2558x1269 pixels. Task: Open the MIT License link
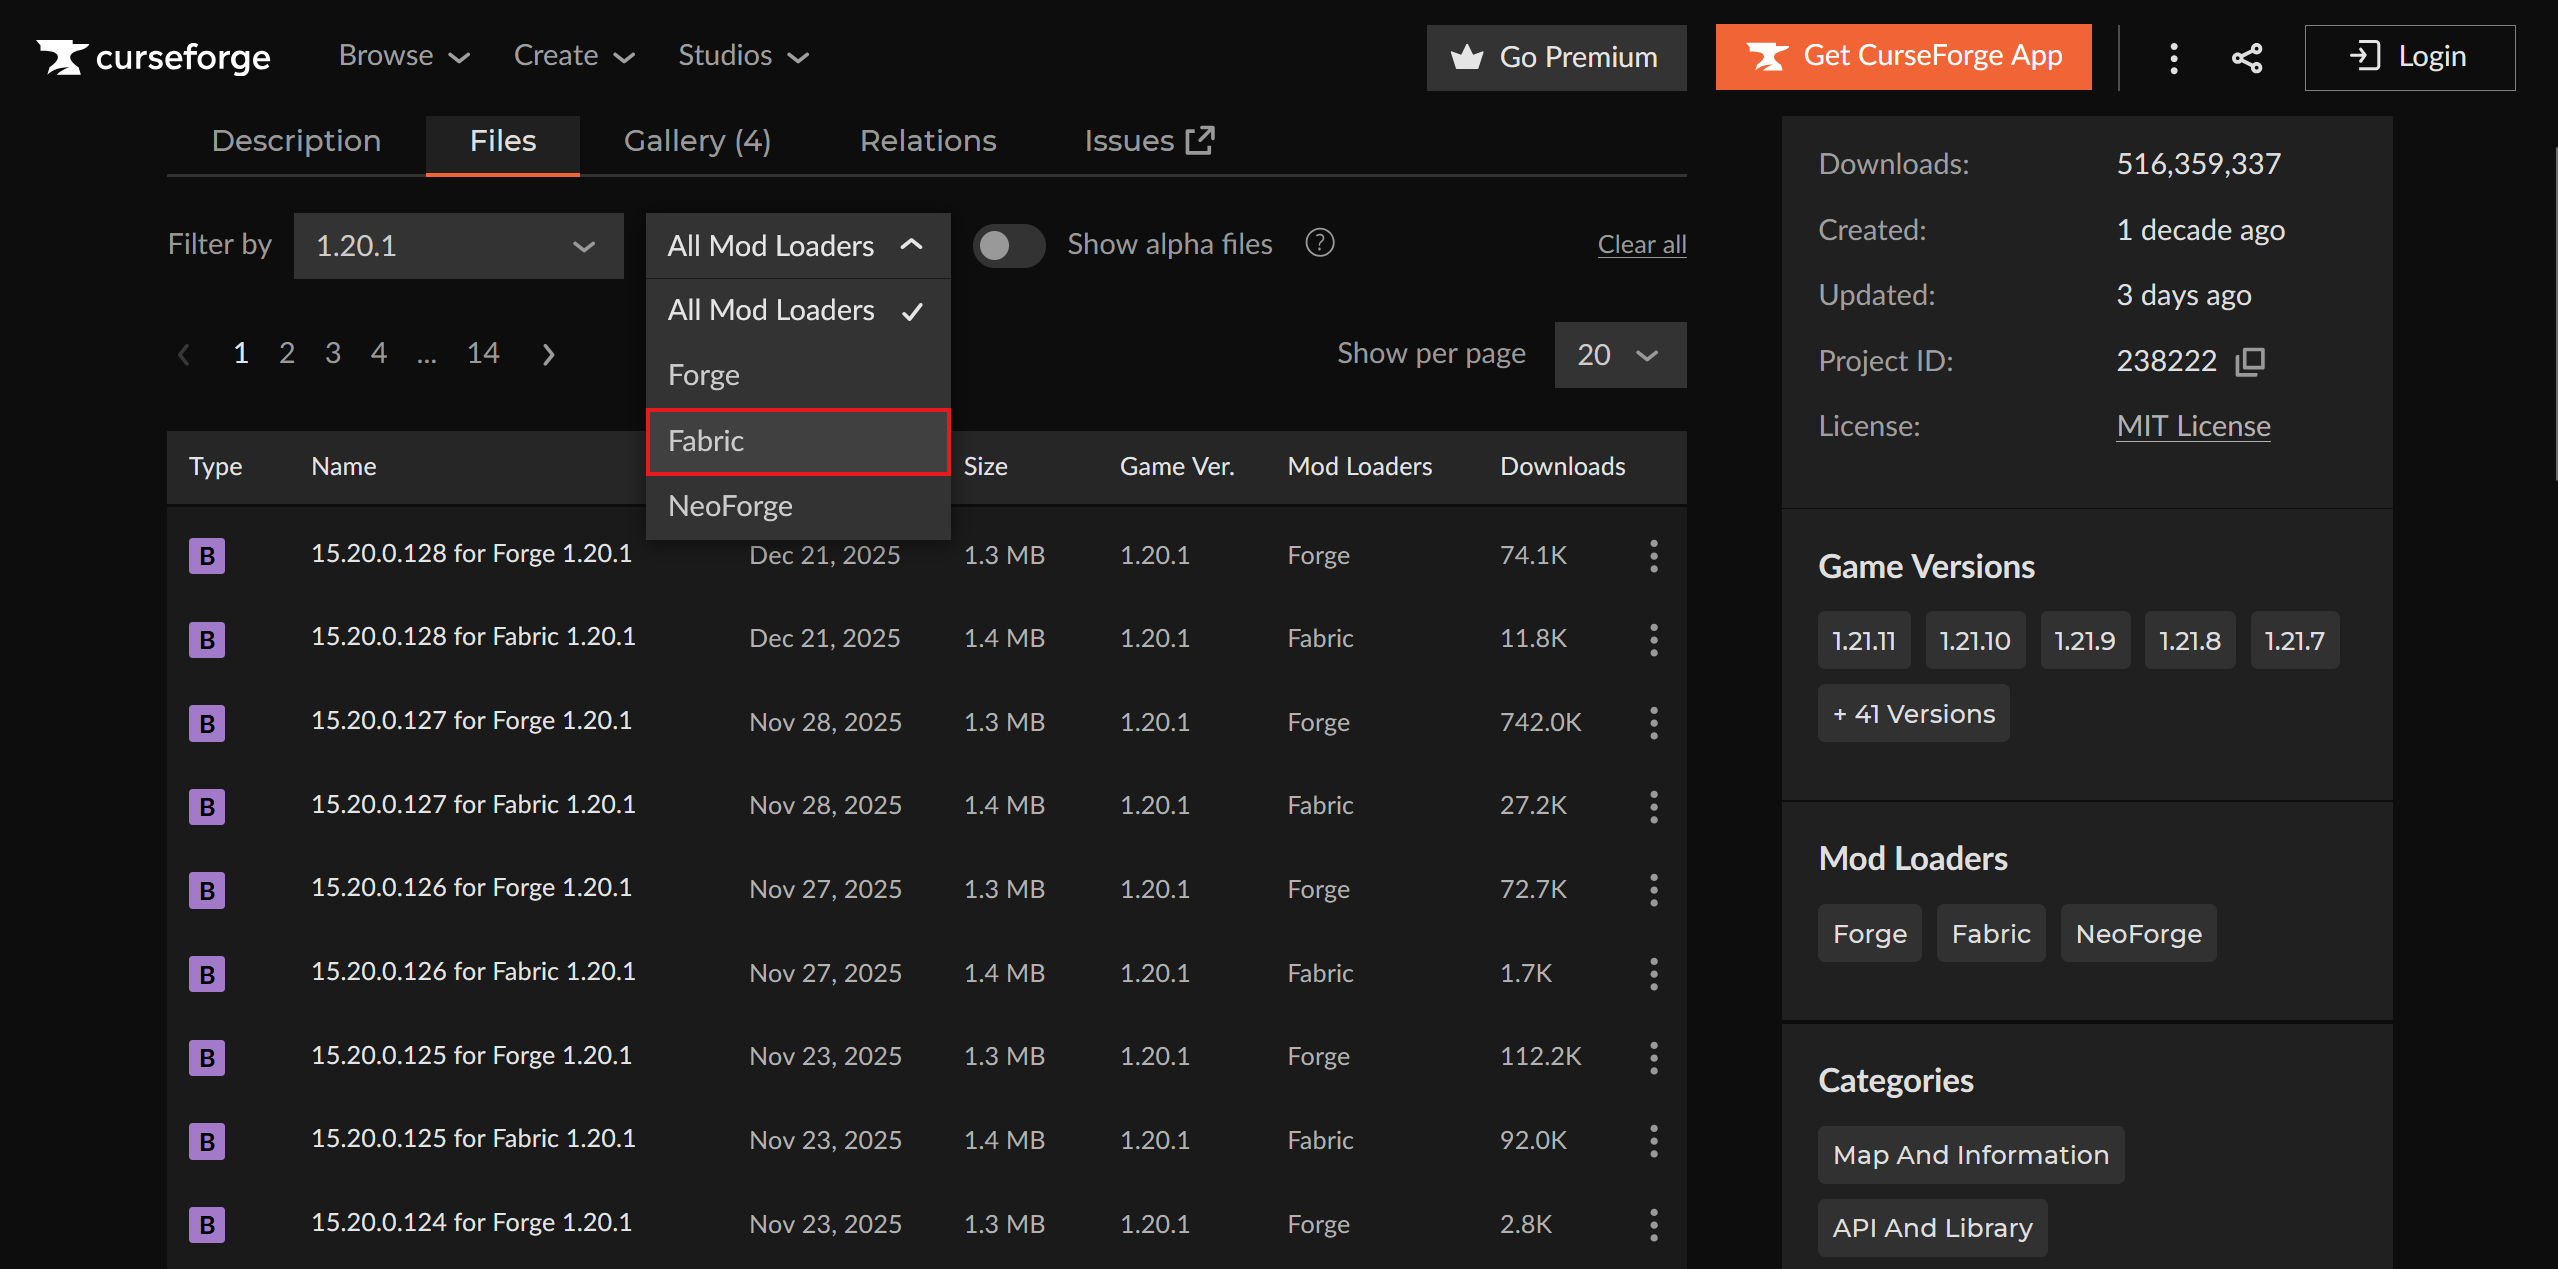pyautogui.click(x=2192, y=426)
